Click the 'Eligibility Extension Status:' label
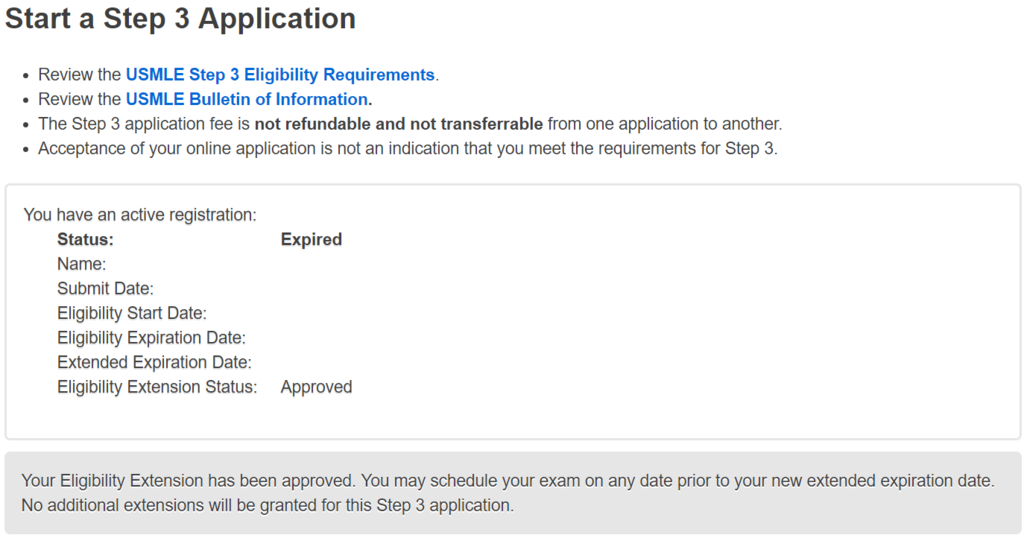1024x535 pixels. 157,387
